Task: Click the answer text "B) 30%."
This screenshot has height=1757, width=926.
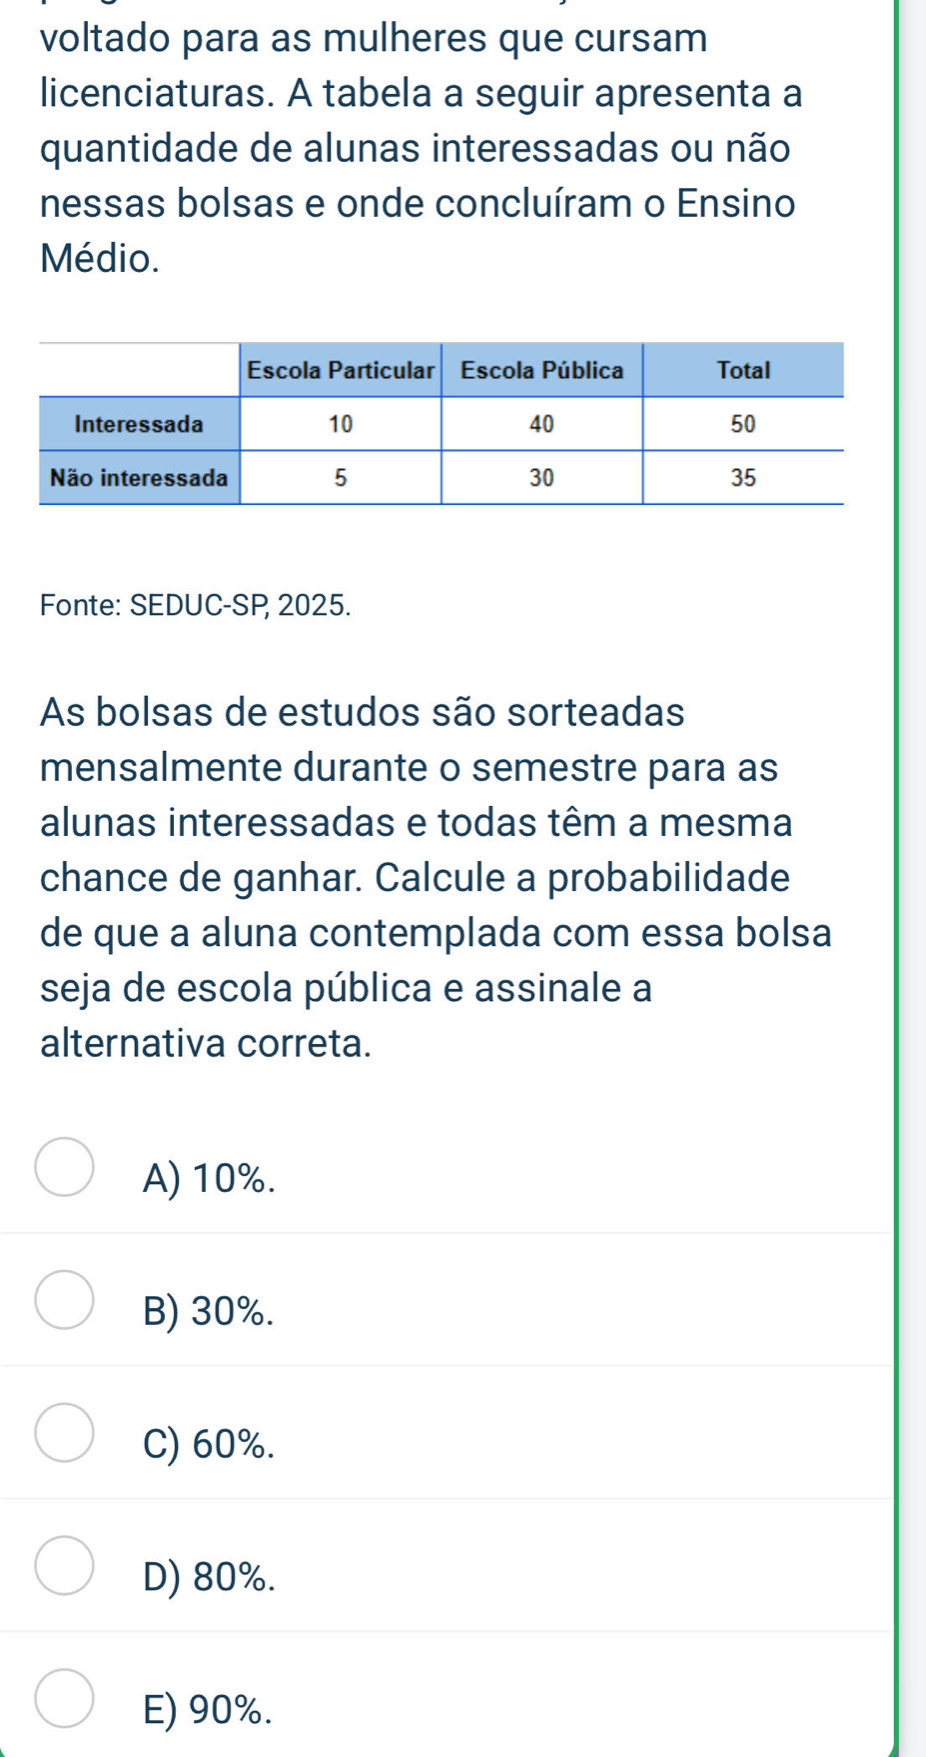Action: pyautogui.click(x=208, y=1311)
